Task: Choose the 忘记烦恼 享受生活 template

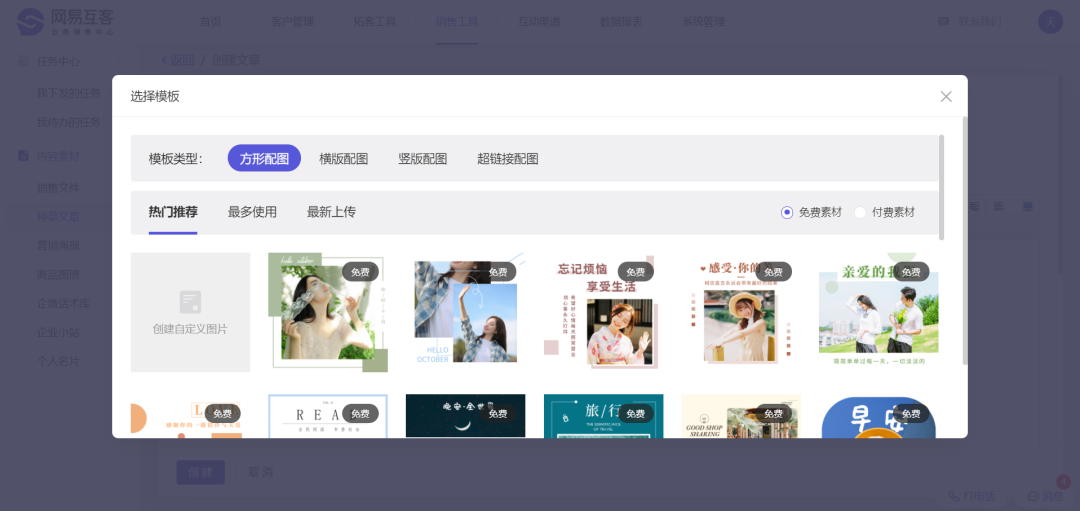Action: [603, 312]
